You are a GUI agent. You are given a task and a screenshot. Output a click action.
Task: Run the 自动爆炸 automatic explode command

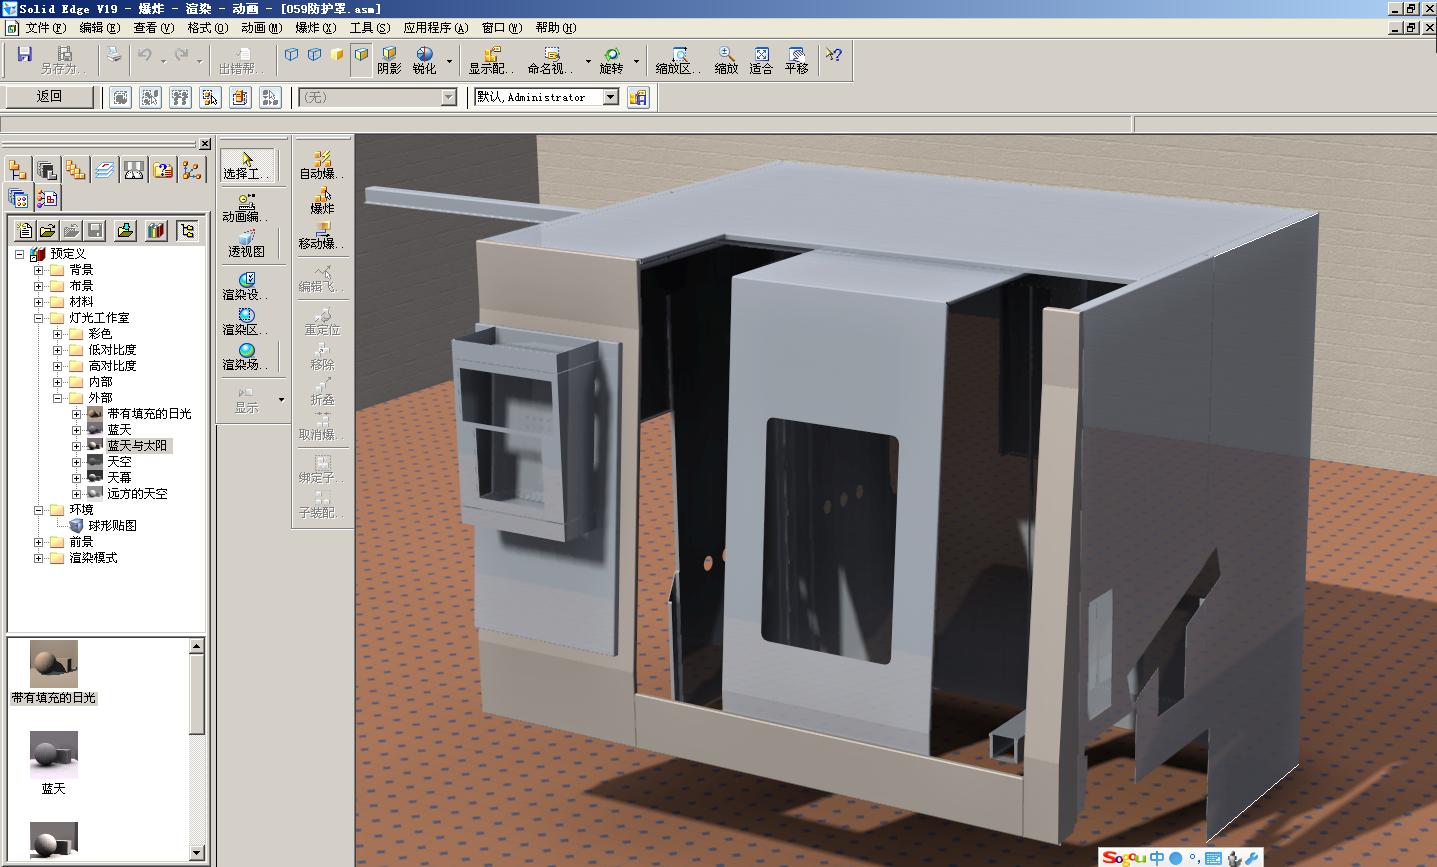click(322, 165)
